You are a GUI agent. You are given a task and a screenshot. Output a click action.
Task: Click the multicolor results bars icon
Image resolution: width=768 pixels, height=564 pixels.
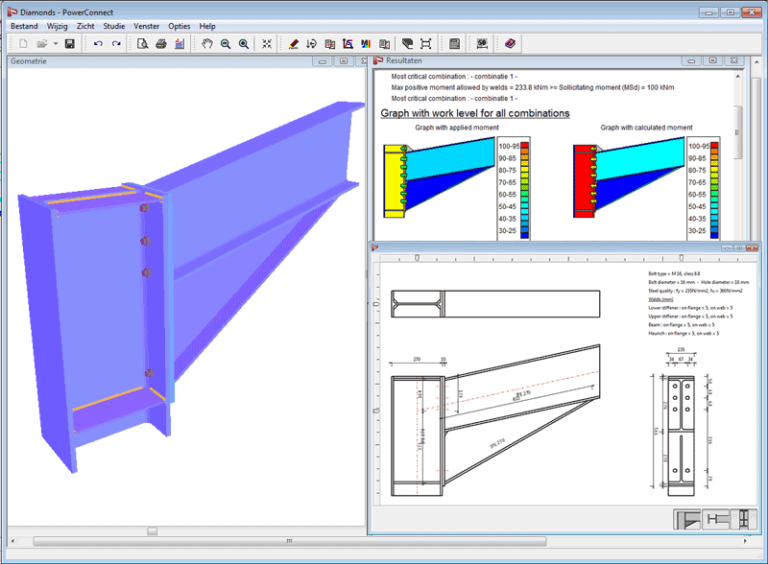[366, 44]
